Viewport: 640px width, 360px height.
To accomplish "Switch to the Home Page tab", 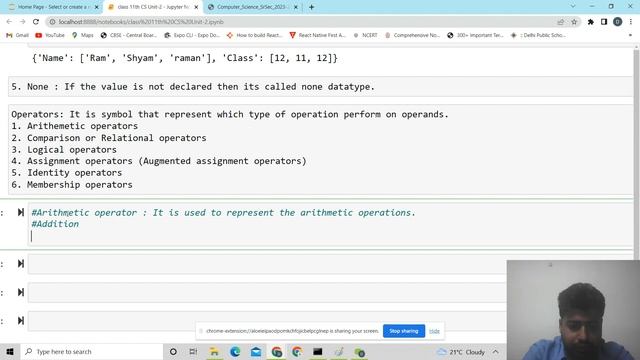I will point(52,7).
